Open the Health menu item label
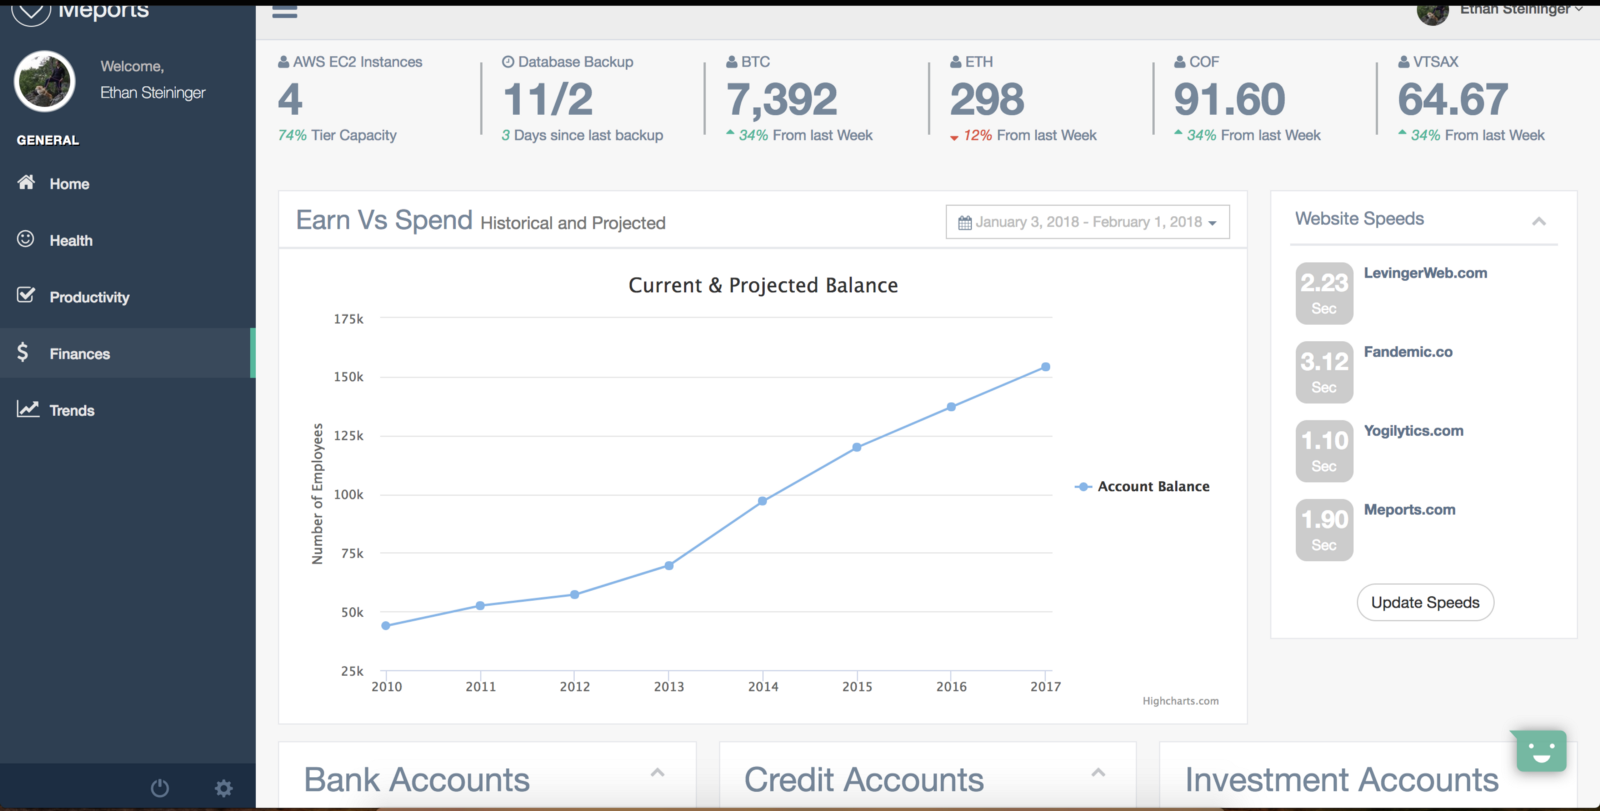 click(71, 241)
